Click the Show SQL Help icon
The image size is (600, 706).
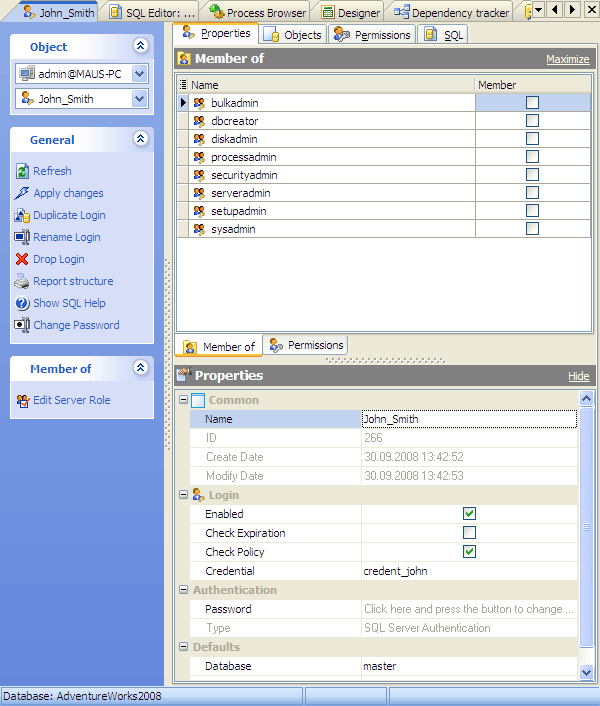[23, 303]
